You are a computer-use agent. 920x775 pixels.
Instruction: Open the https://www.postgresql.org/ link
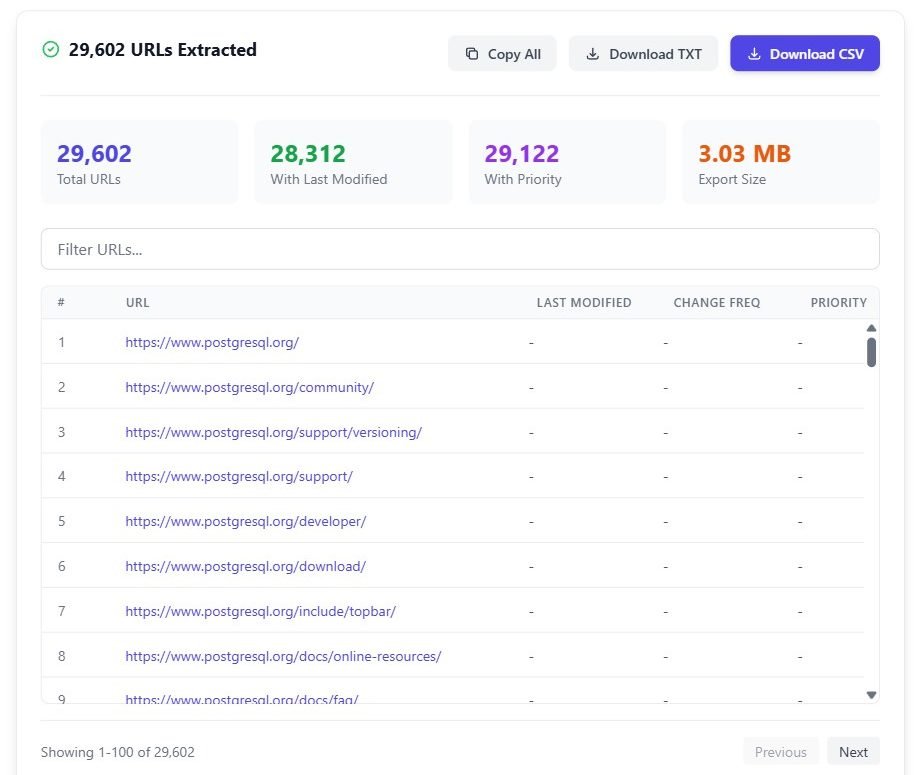(212, 342)
